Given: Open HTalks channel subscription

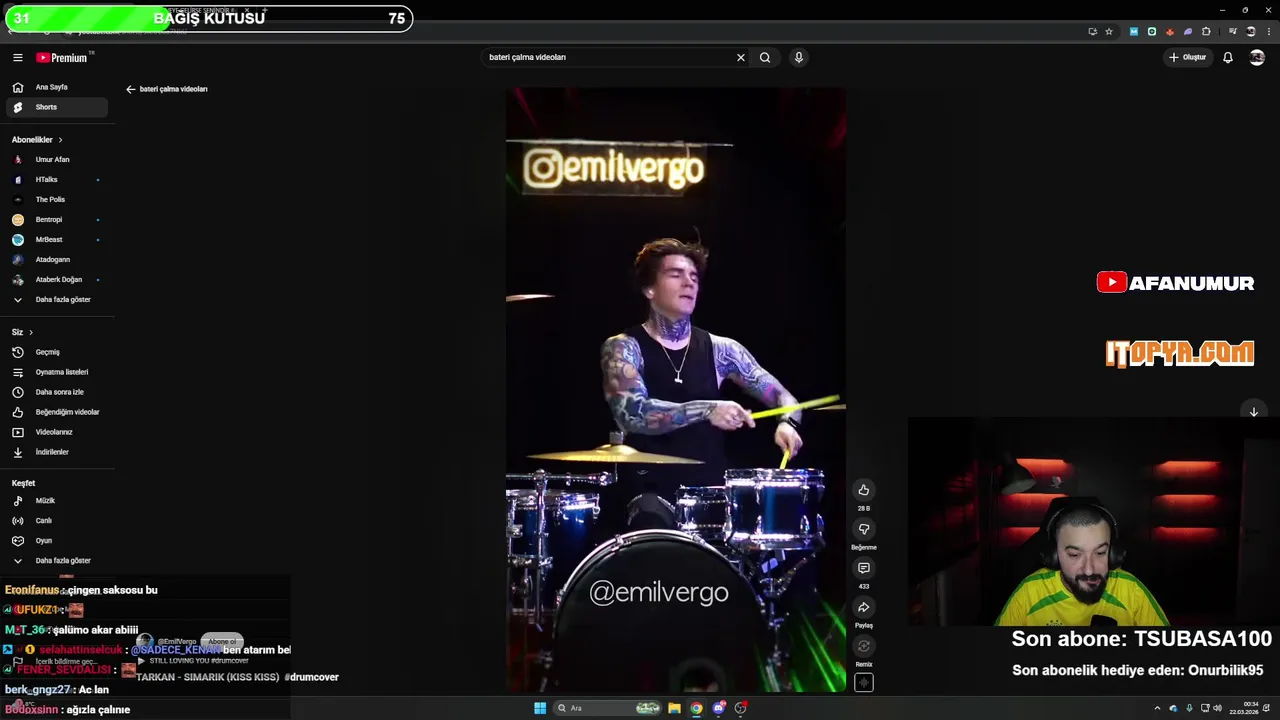Looking at the screenshot, I should click(57, 180).
